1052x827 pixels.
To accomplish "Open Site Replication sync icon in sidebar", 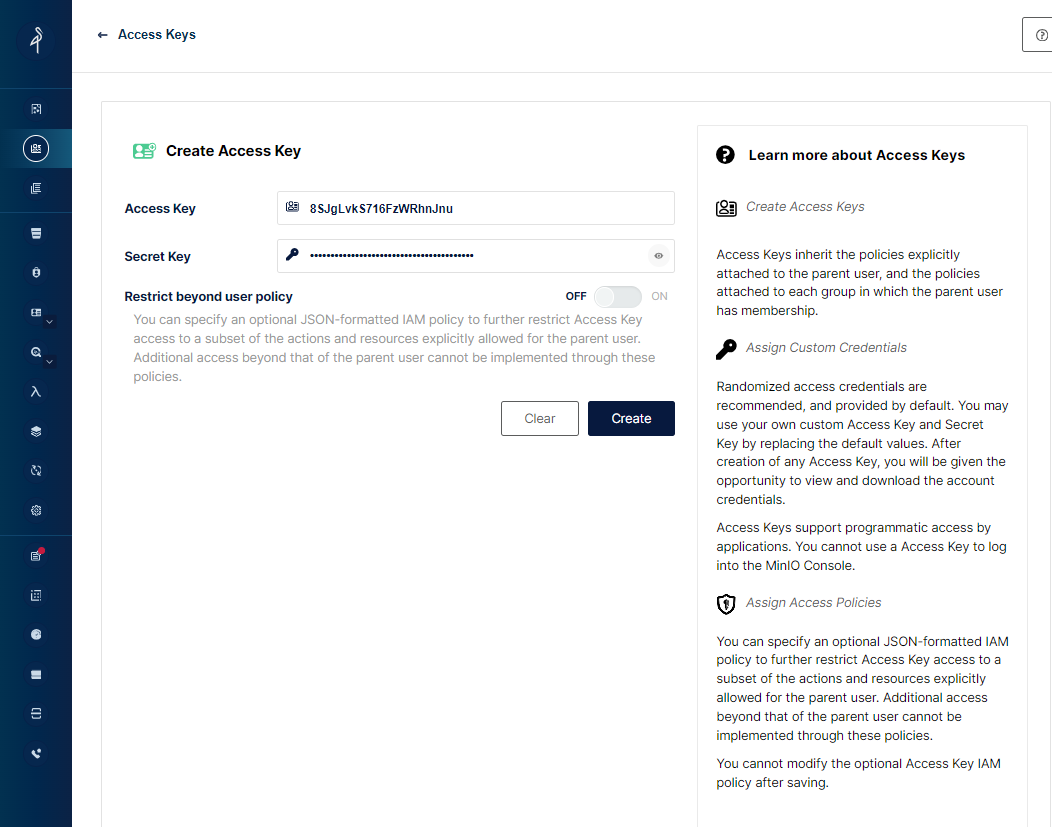I will pyautogui.click(x=36, y=470).
